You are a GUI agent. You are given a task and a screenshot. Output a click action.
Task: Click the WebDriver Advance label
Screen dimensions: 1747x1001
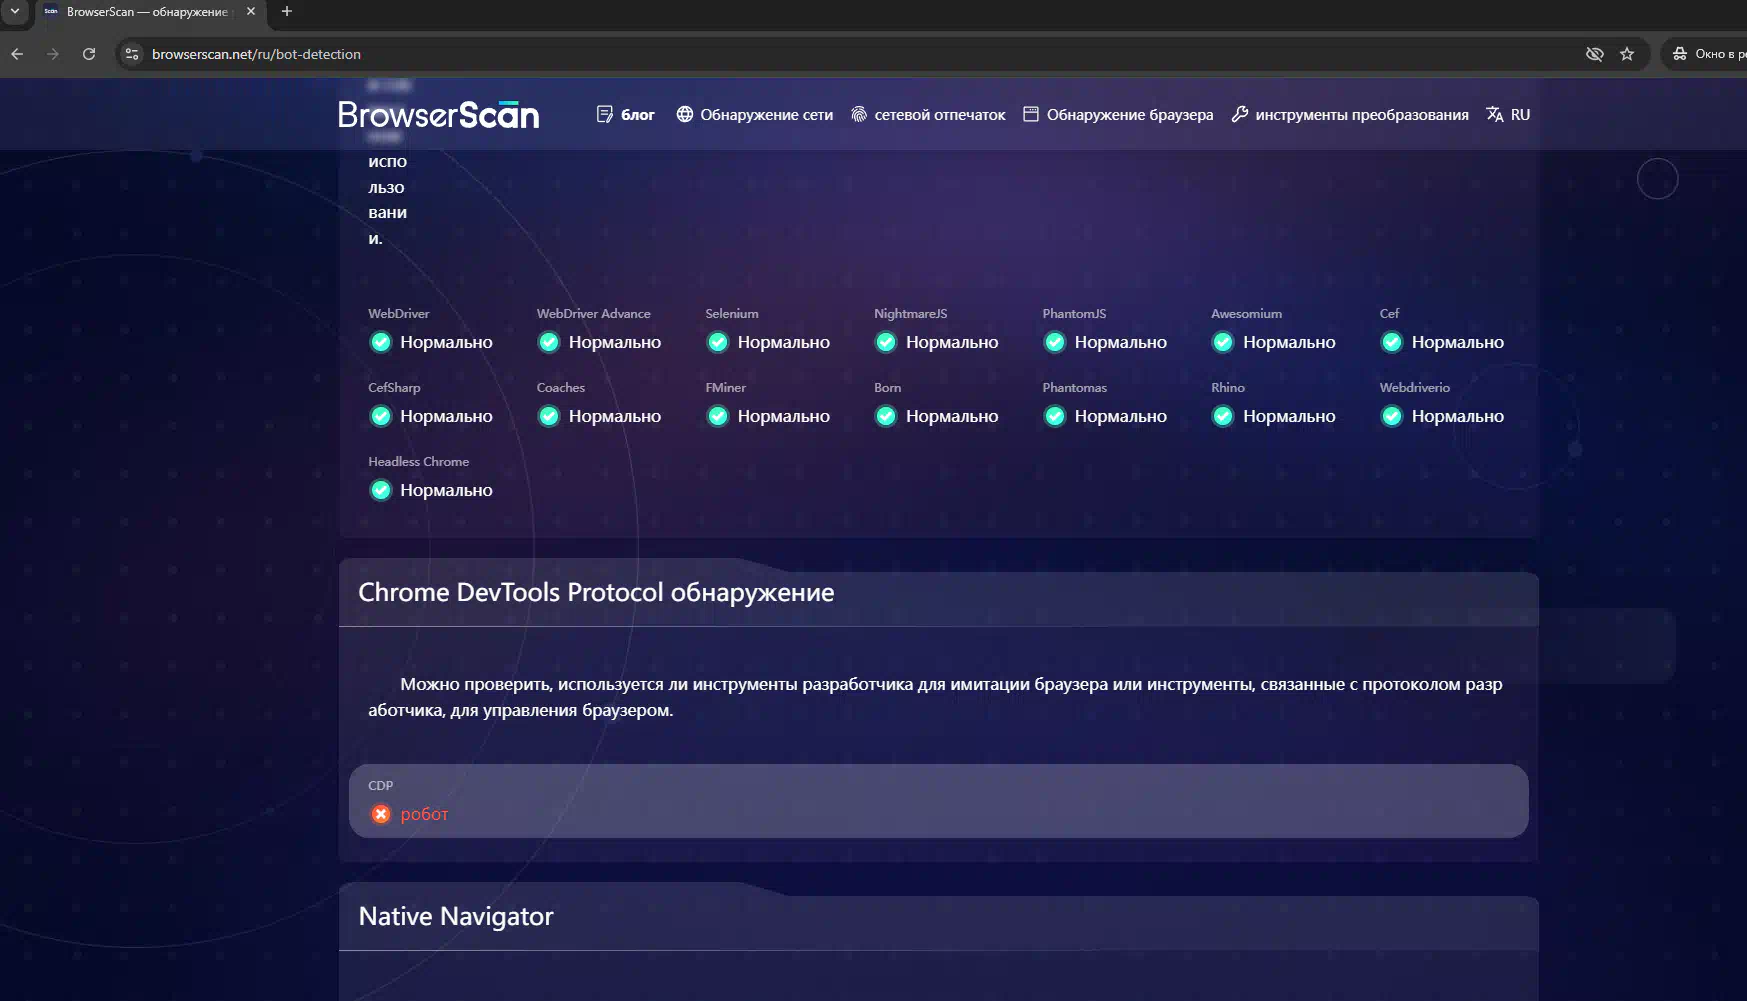(593, 314)
